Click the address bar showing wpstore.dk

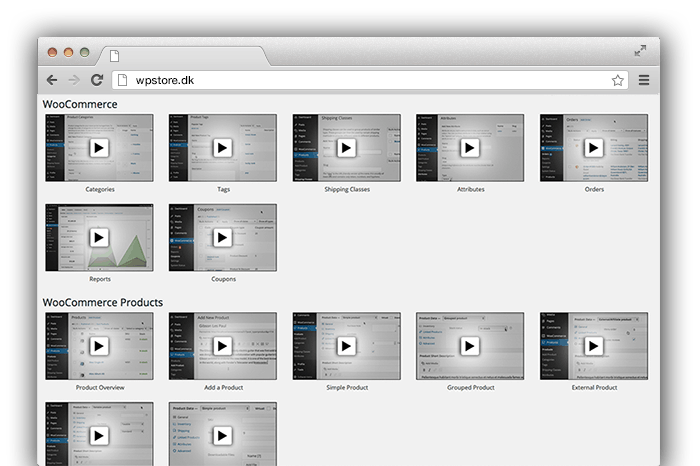tap(370, 80)
